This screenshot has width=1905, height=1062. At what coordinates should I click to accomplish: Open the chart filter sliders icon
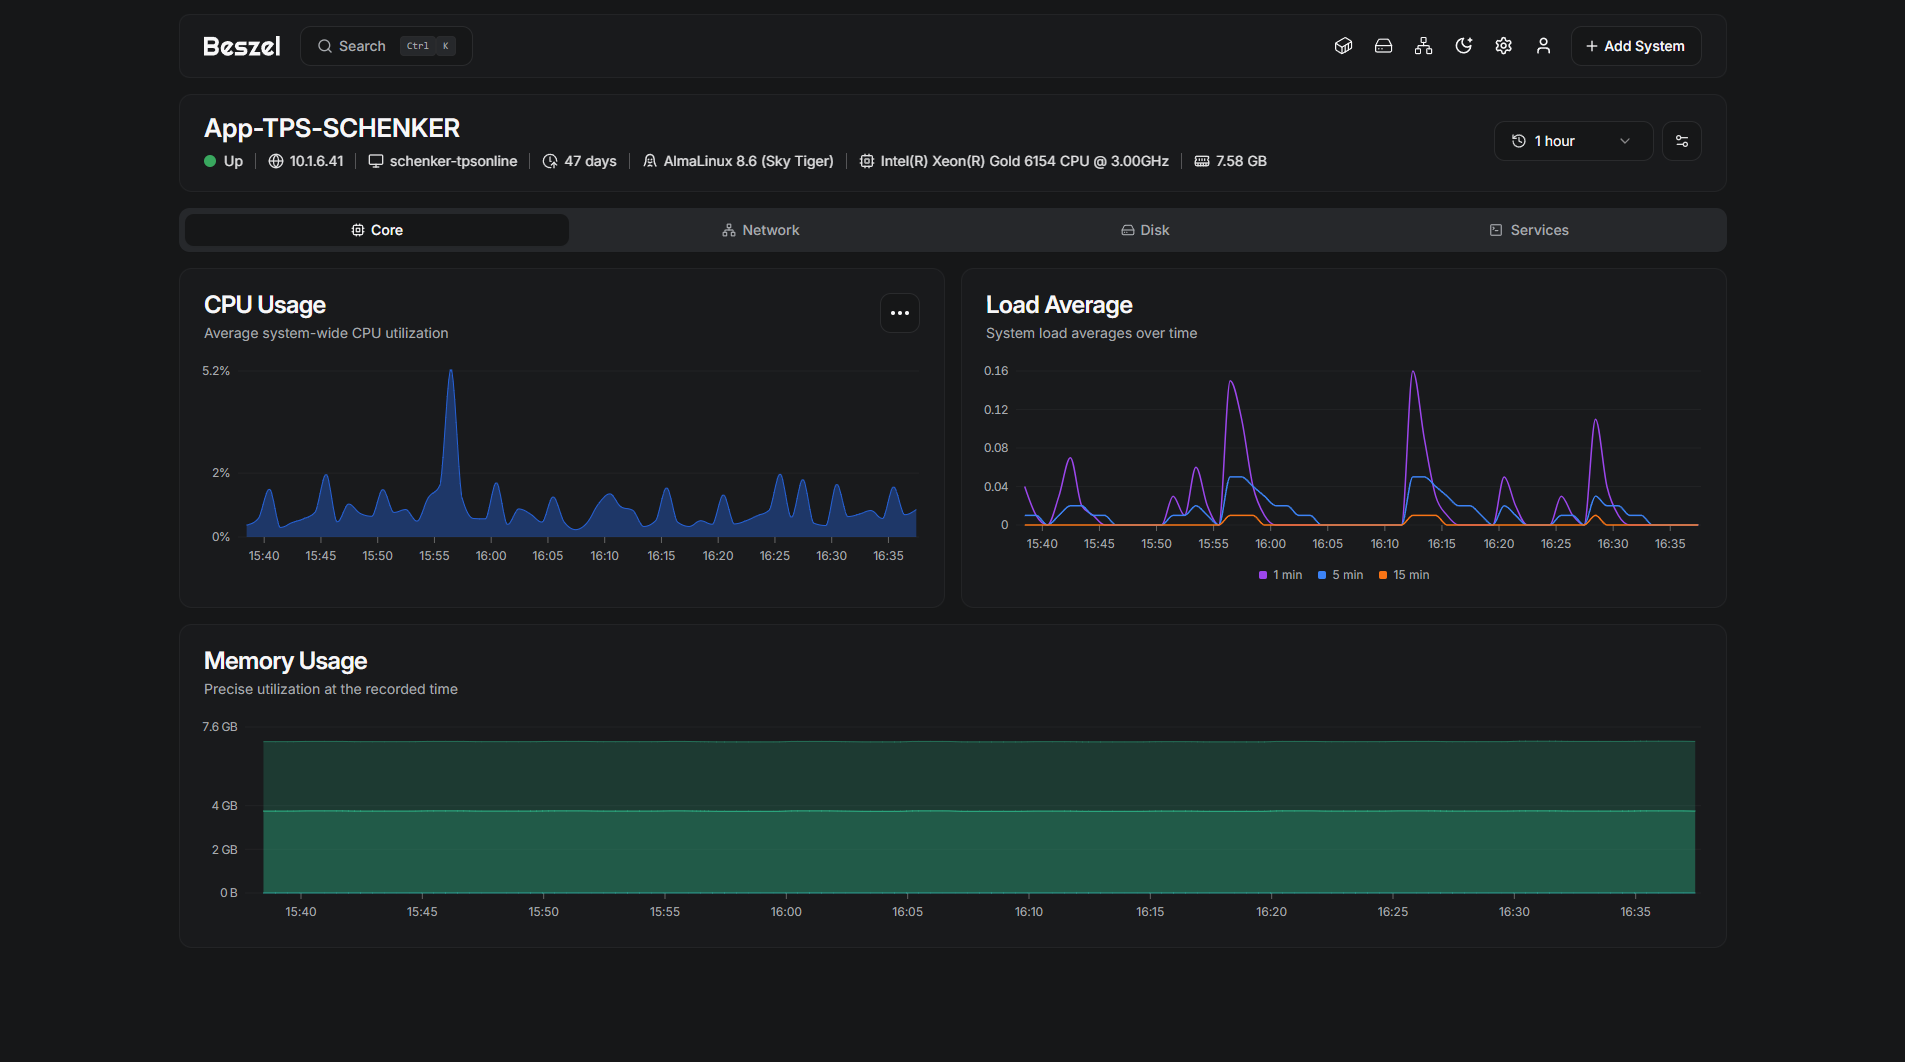click(1682, 141)
